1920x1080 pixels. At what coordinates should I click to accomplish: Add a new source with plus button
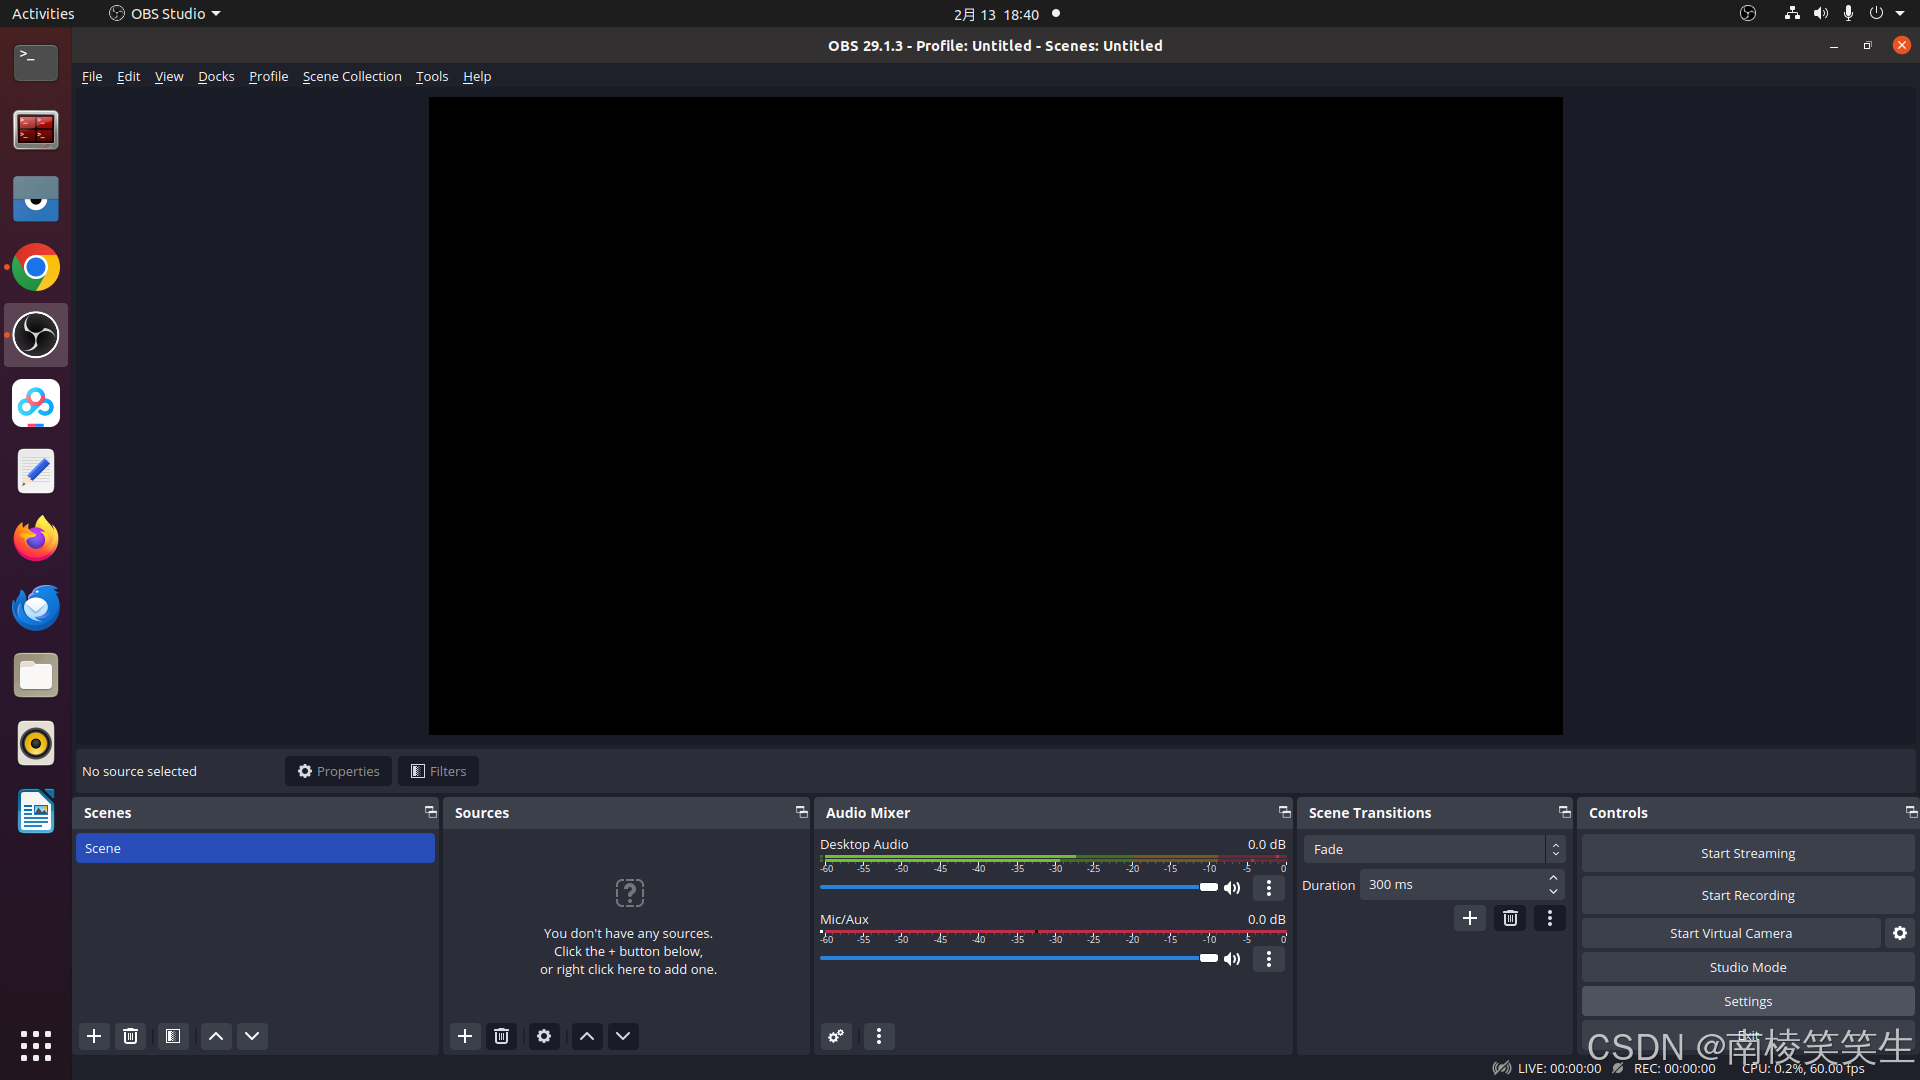click(465, 1036)
